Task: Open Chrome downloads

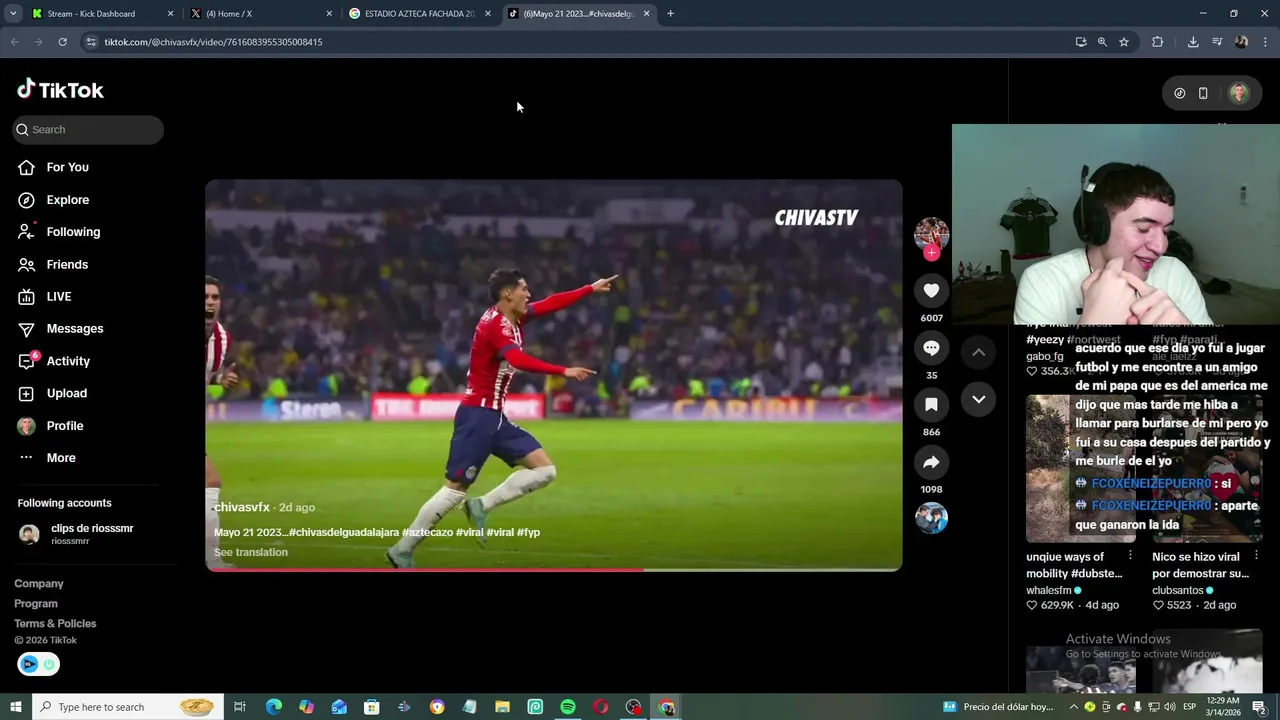Action: pyautogui.click(x=1193, y=42)
